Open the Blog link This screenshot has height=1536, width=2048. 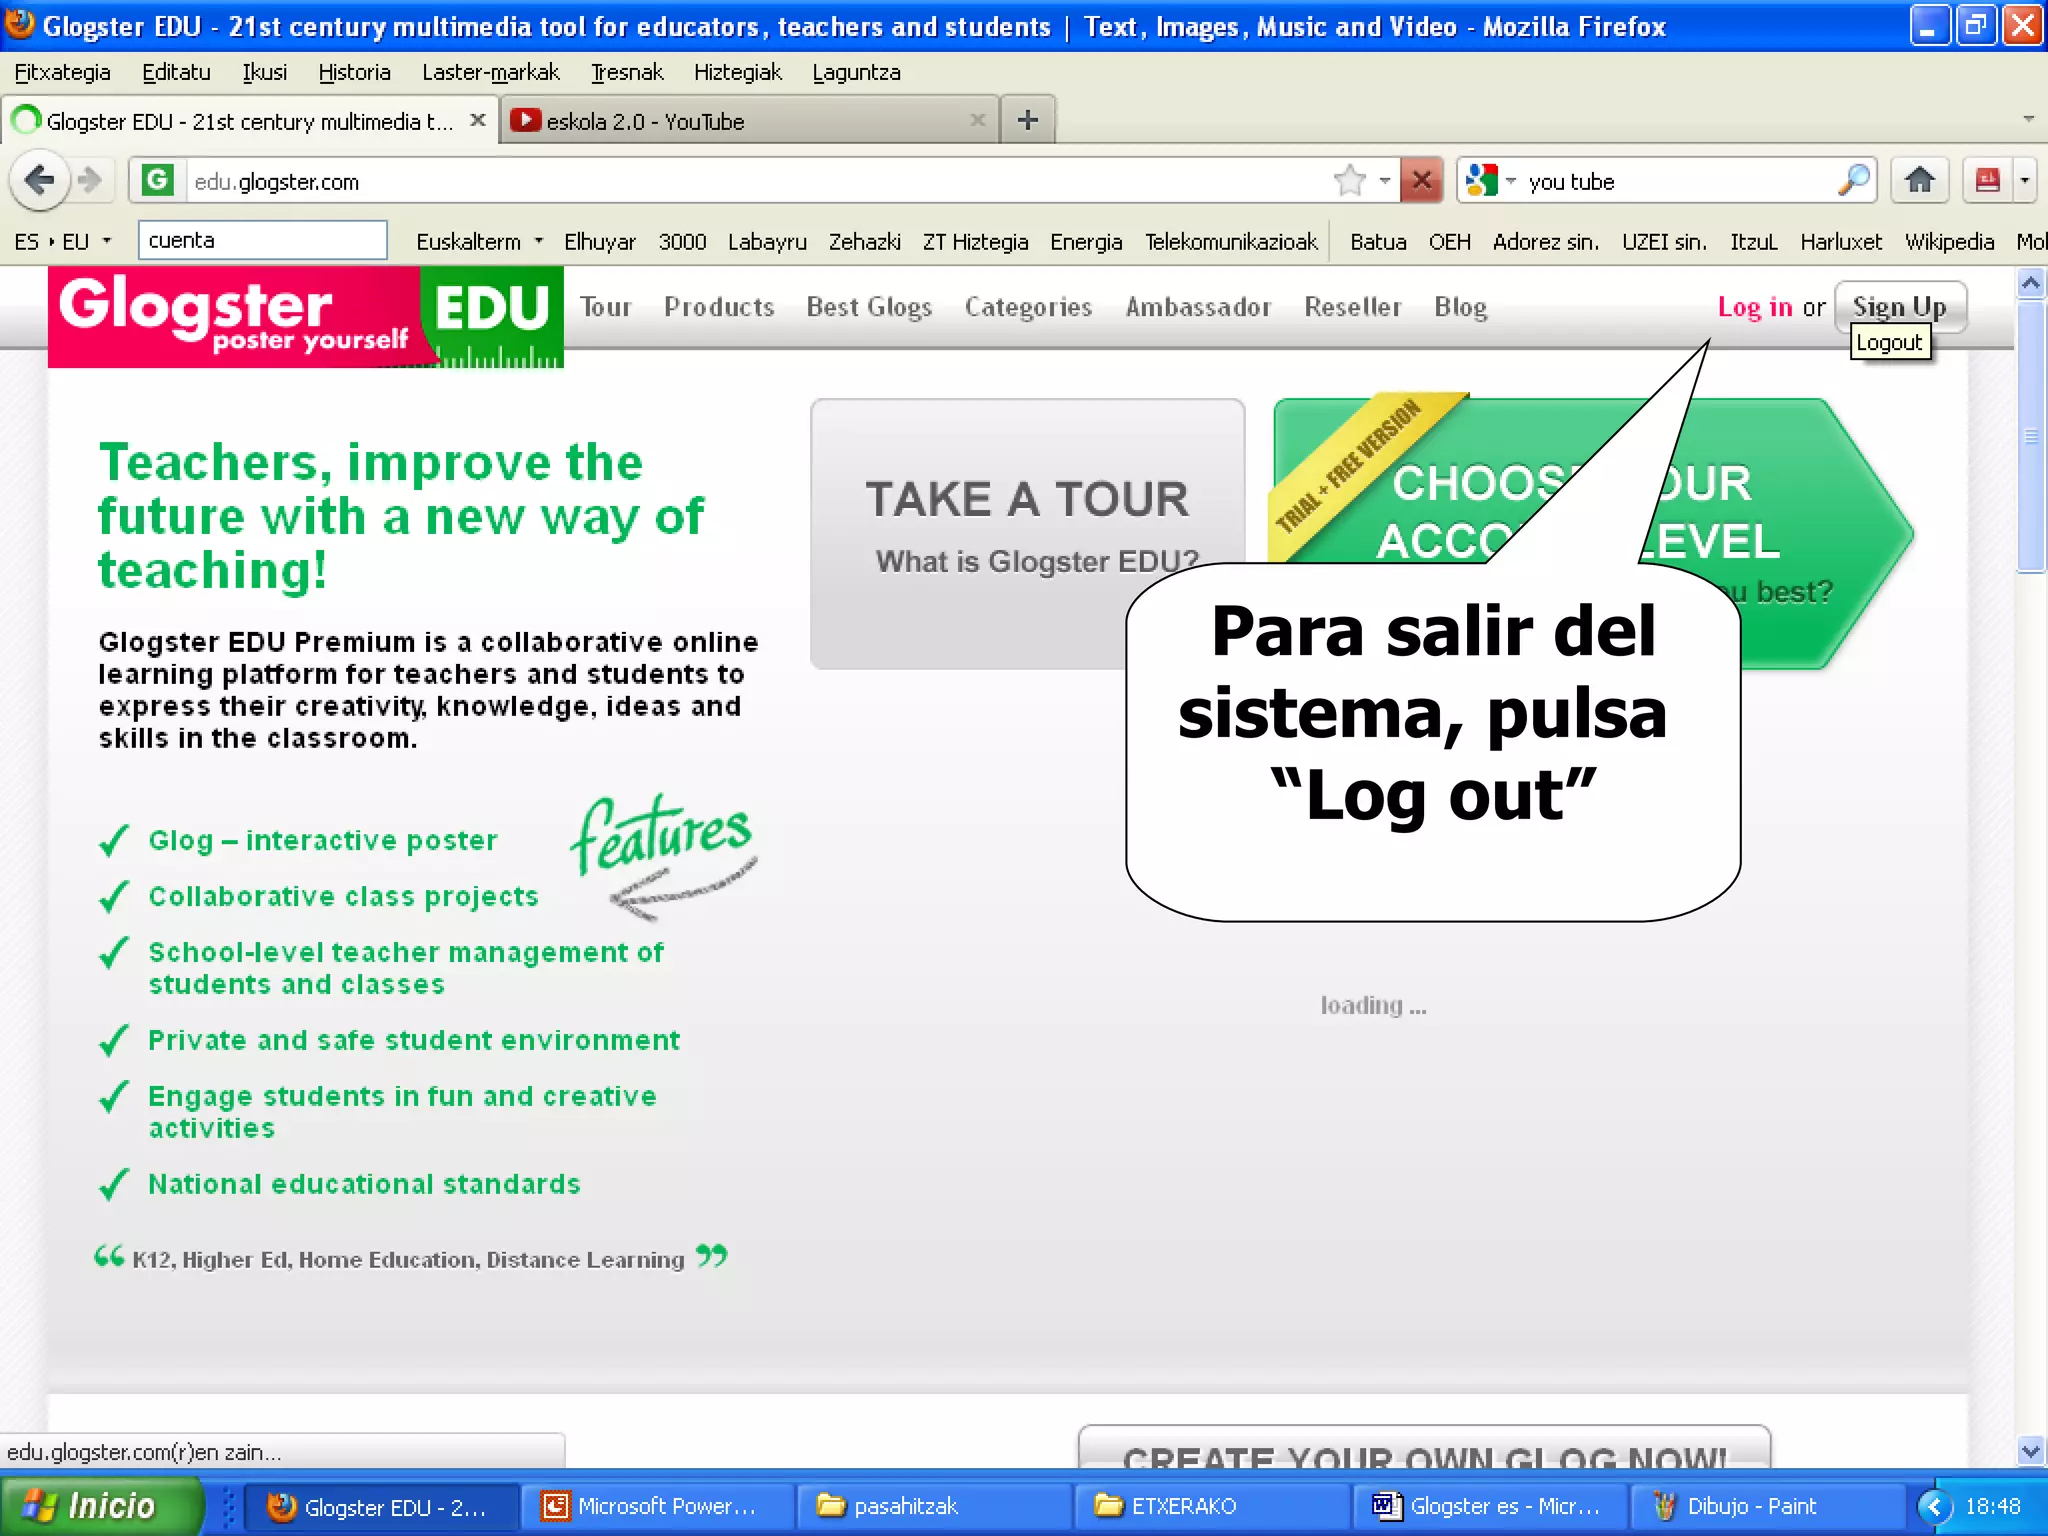click(1460, 306)
